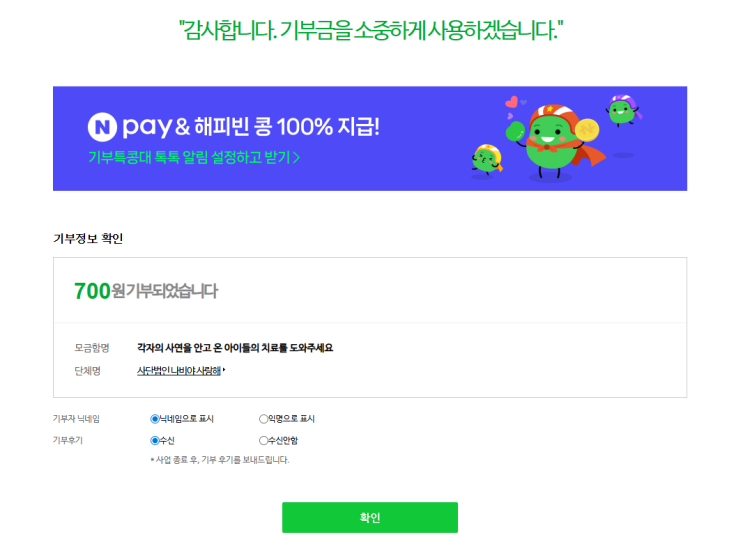
Task: Click the 기부정보 확인 heading
Action: (88, 238)
